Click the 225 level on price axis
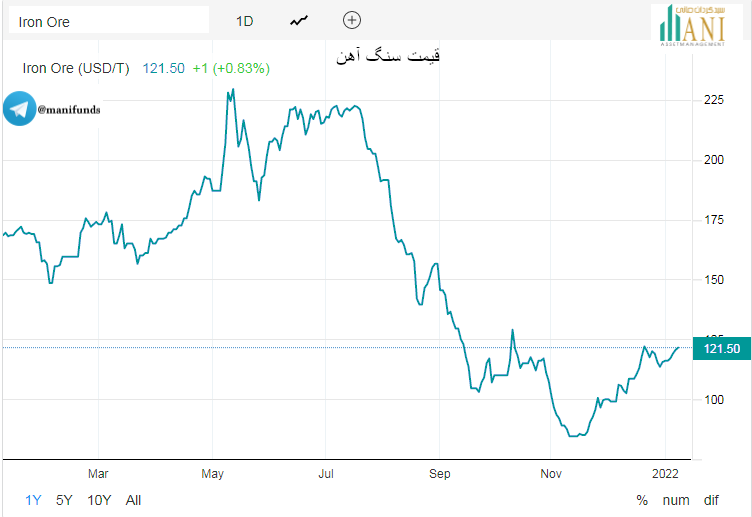 [x=714, y=100]
